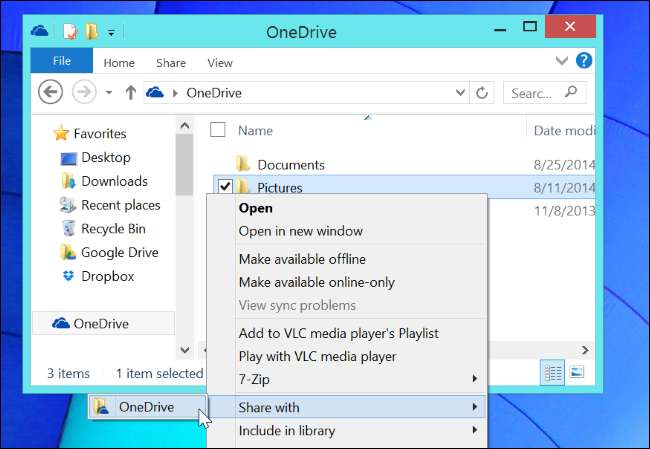Click the Recent places icon
The image size is (650, 449).
pos(68,205)
